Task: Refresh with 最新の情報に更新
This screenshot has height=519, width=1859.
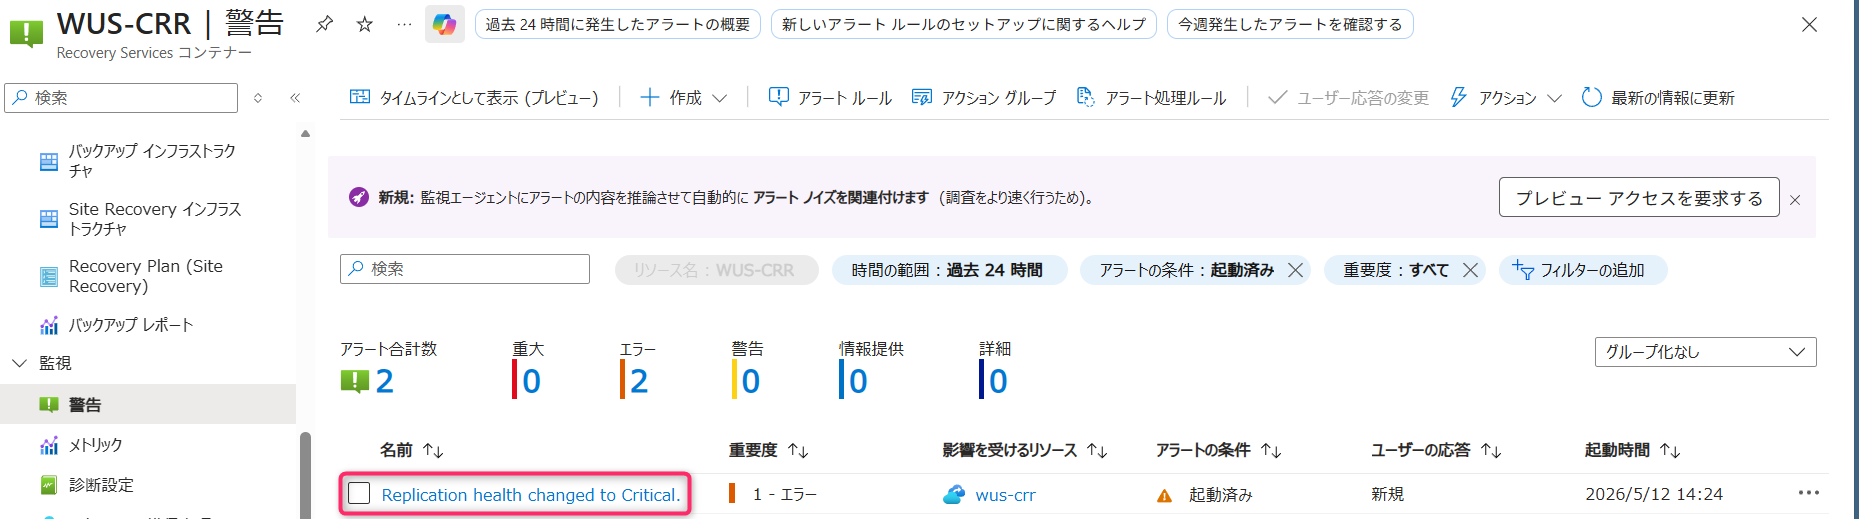Action: pyautogui.click(x=1658, y=98)
